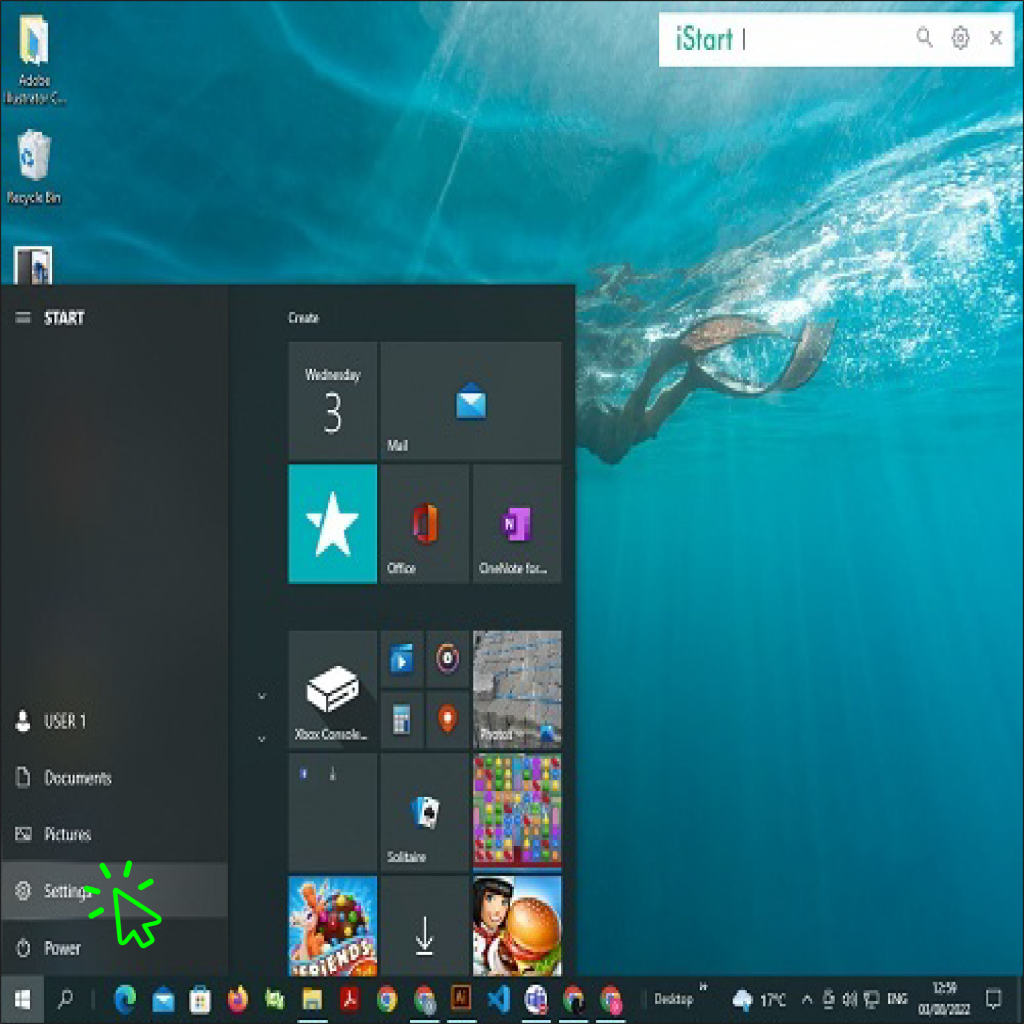Open Visual Studio Code from taskbar
The width and height of the screenshot is (1024, 1024).
[498, 1000]
